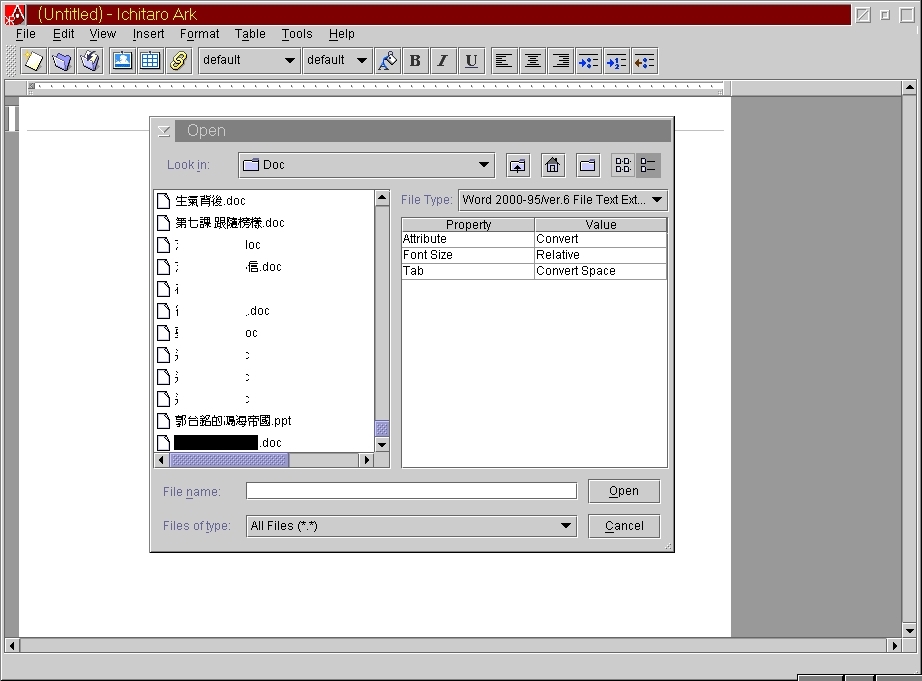Open the first 'default' style dropdown

(249, 61)
